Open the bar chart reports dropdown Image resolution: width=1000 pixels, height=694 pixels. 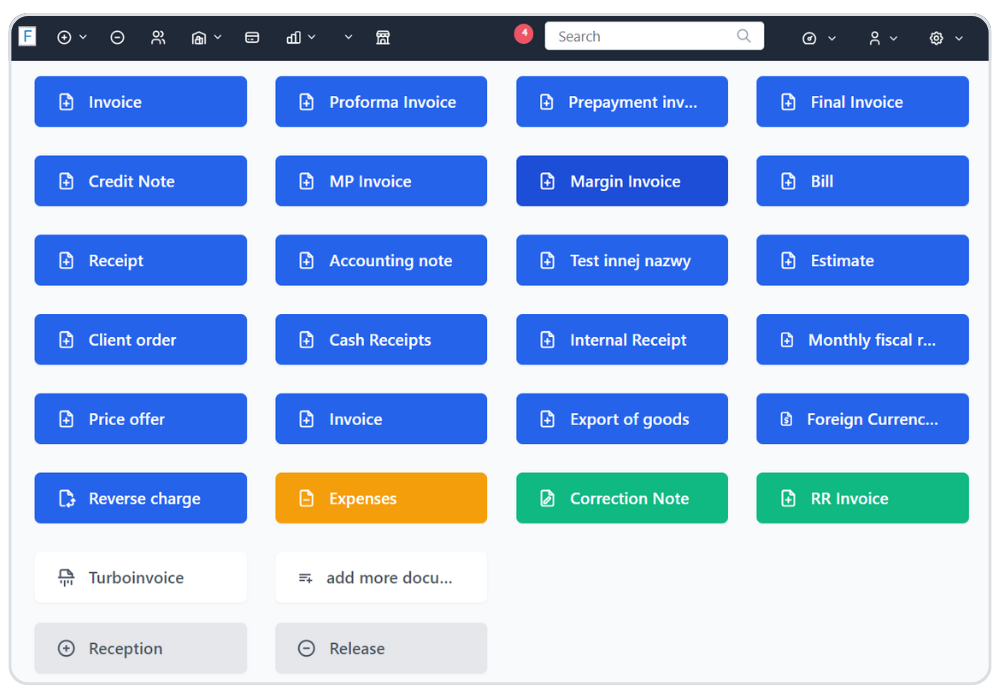[300, 37]
